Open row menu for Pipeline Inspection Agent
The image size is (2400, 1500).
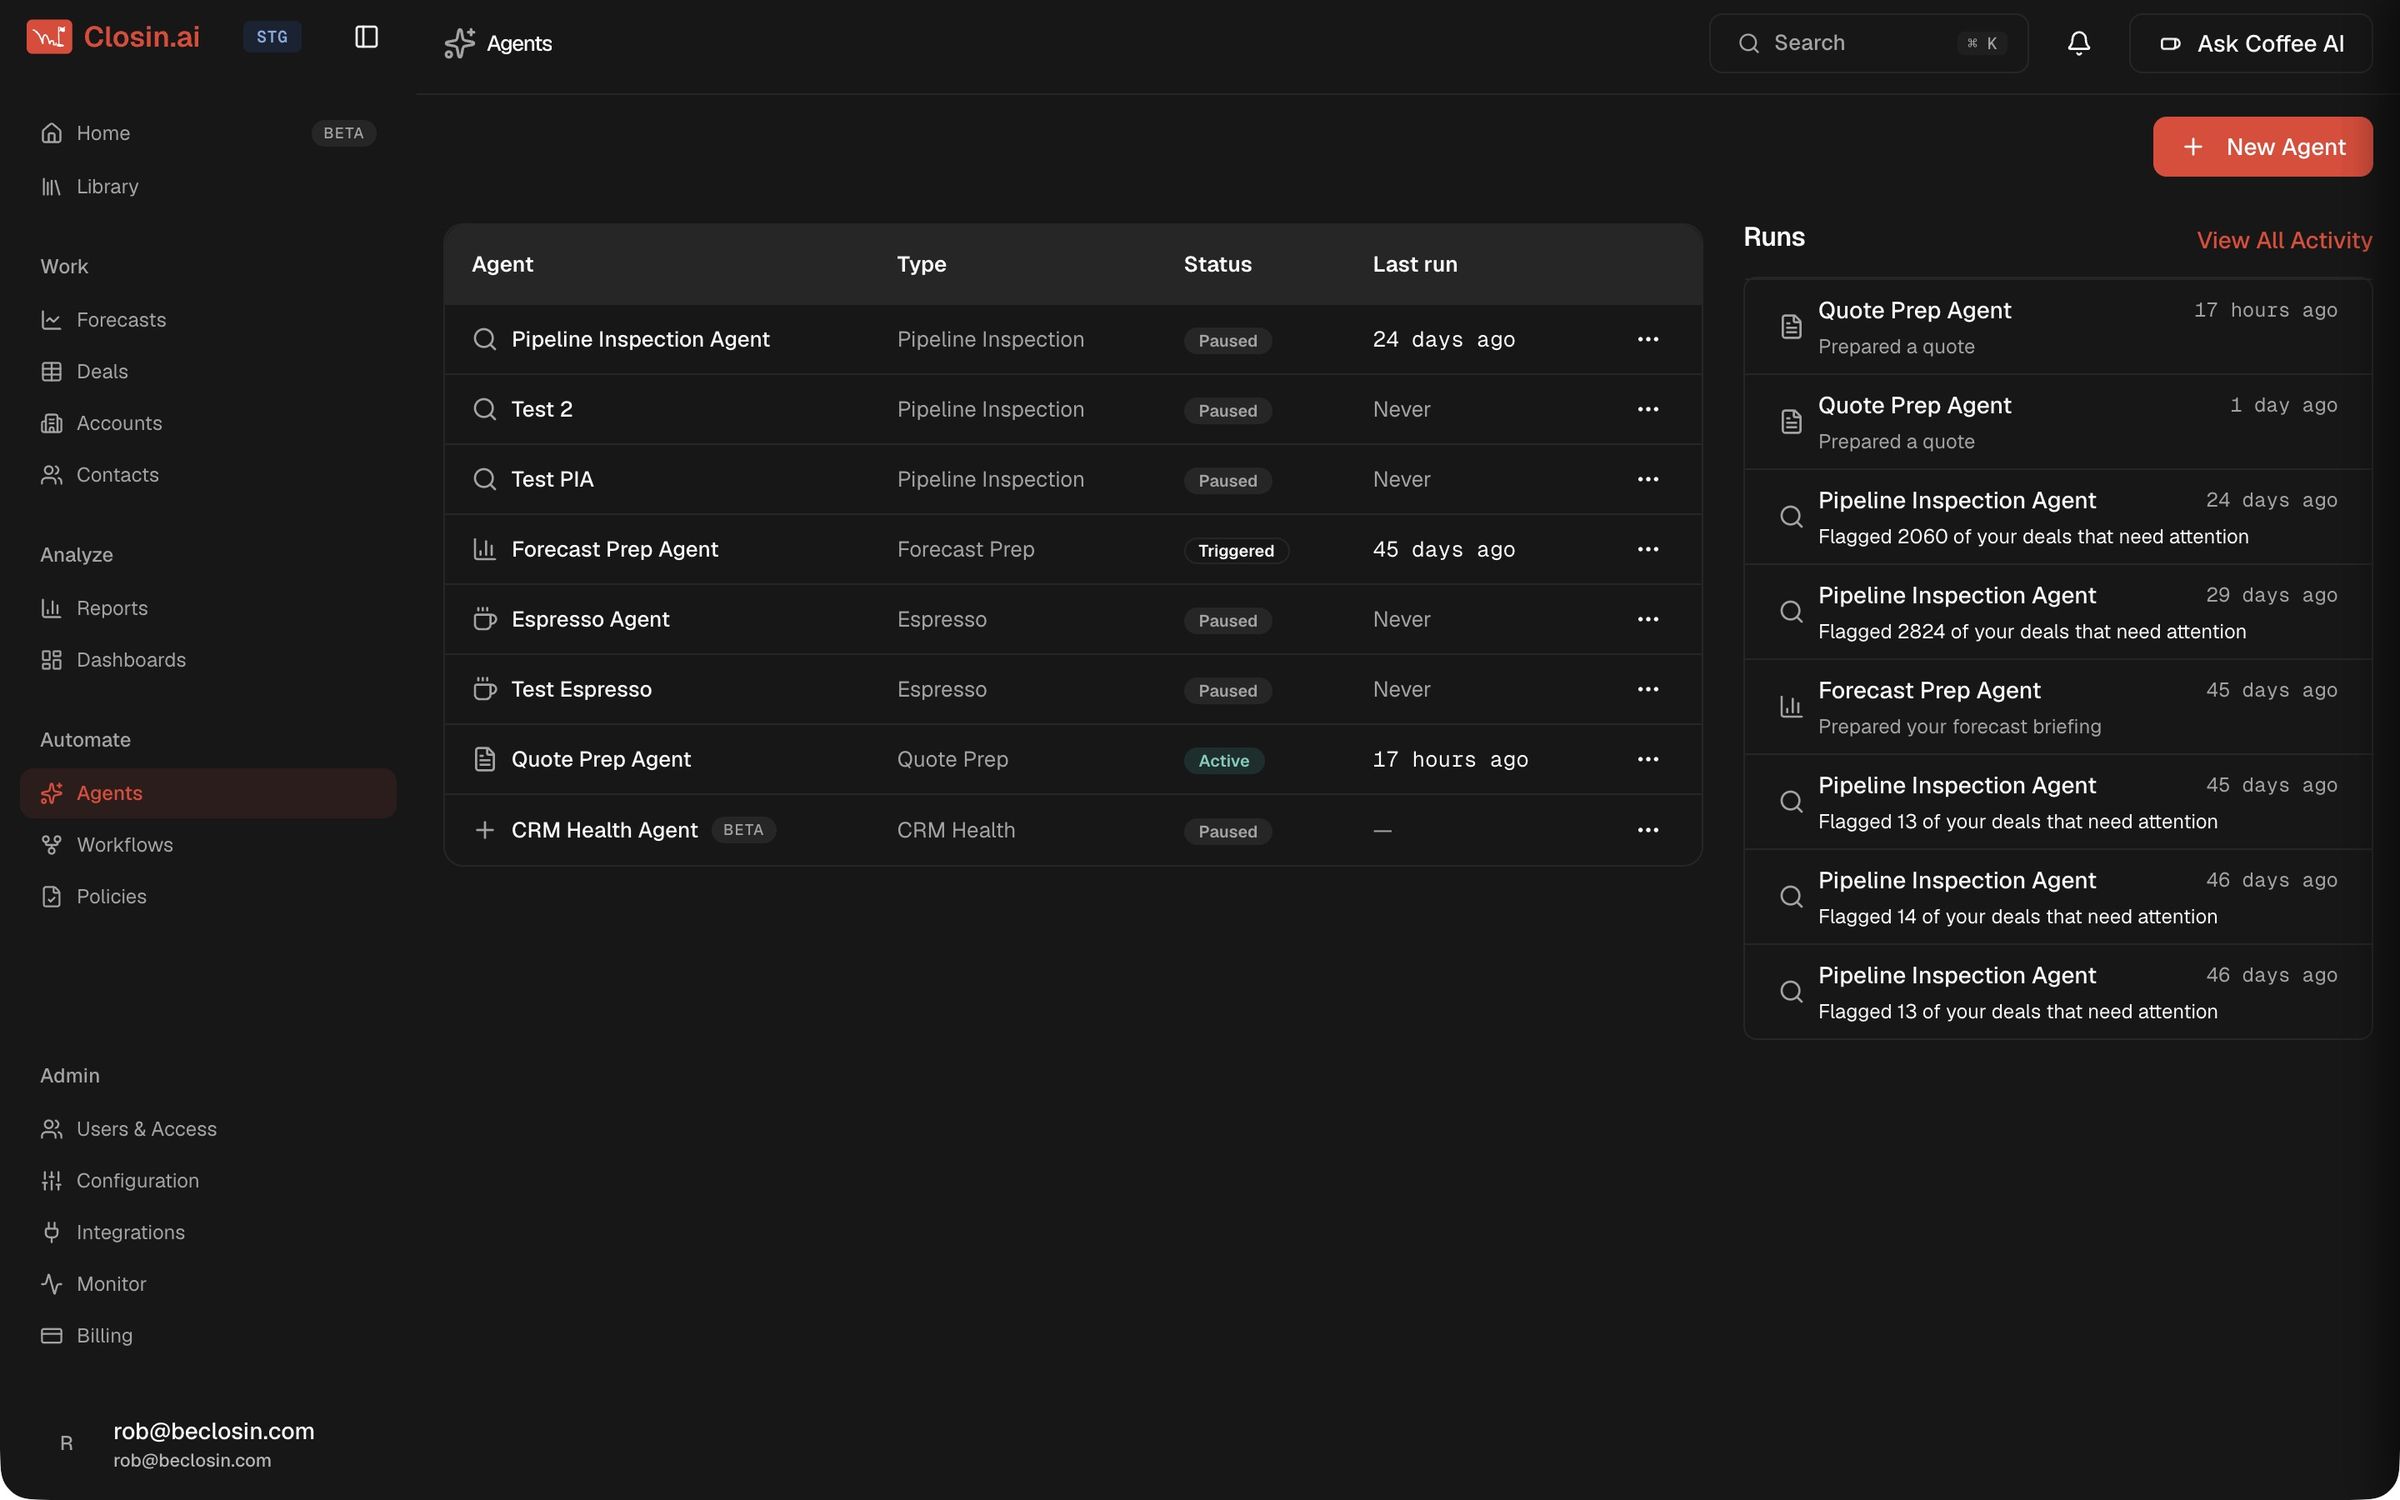click(x=1648, y=339)
